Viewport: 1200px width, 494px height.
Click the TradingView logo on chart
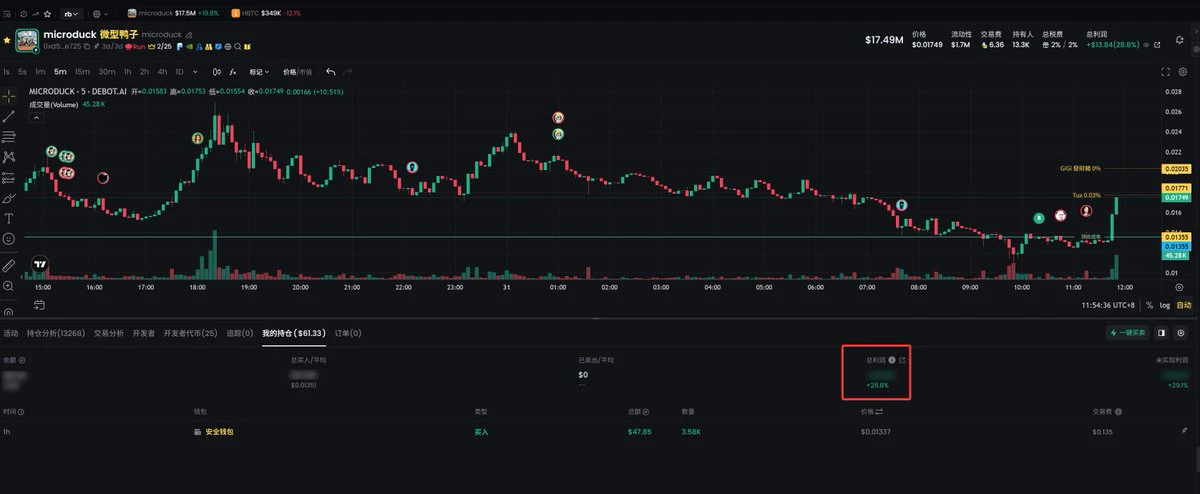tap(40, 265)
